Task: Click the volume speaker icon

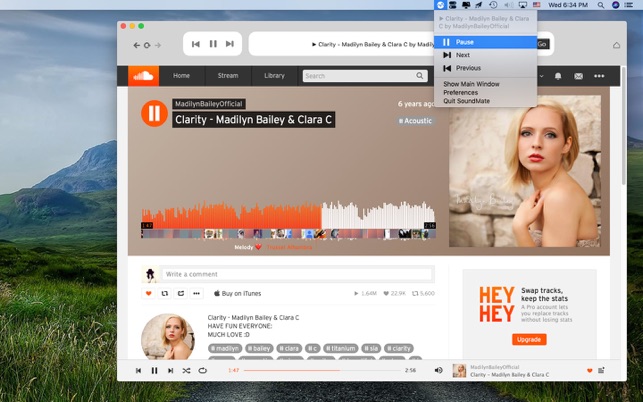Action: (438, 370)
